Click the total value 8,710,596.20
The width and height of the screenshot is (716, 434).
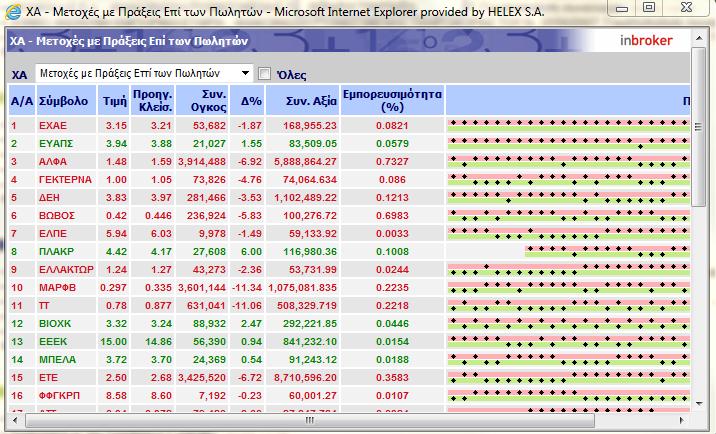305,377
